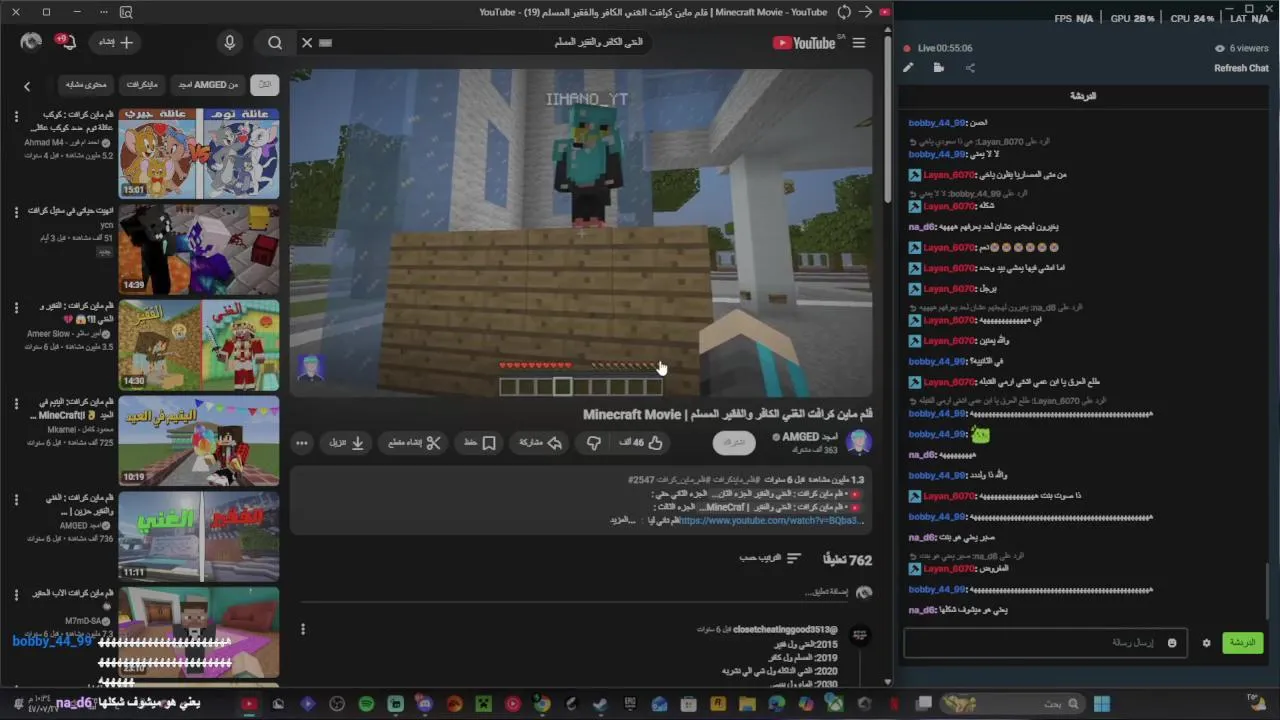Image resolution: width=1280 pixels, height=720 pixels.
Task: Open emoji picker in chat input
Action: pyautogui.click(x=1172, y=643)
